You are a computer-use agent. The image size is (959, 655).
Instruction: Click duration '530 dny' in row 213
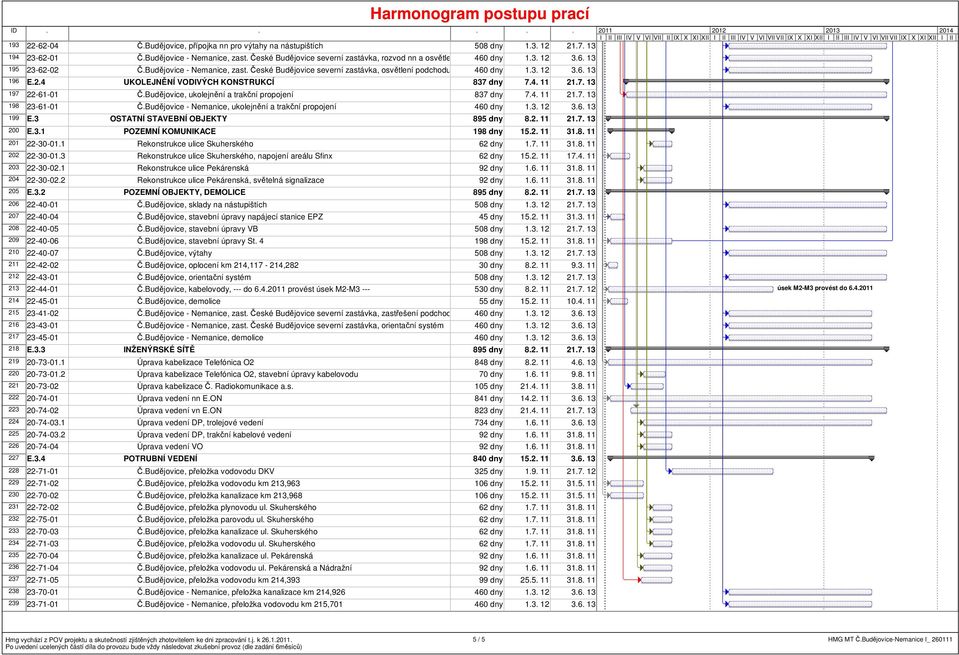(x=489, y=289)
